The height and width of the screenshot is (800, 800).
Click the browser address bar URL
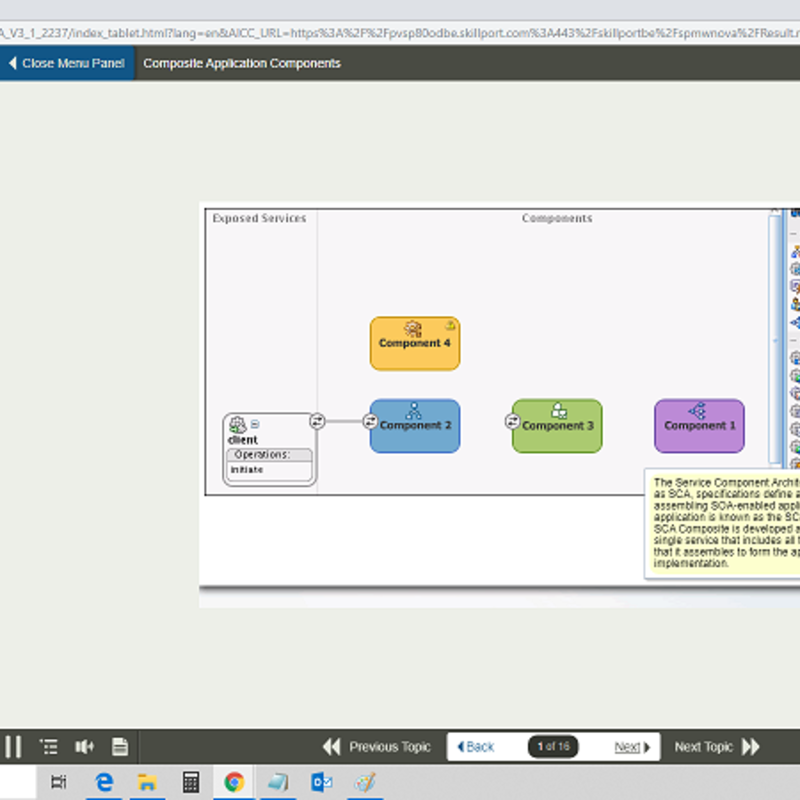click(x=400, y=33)
